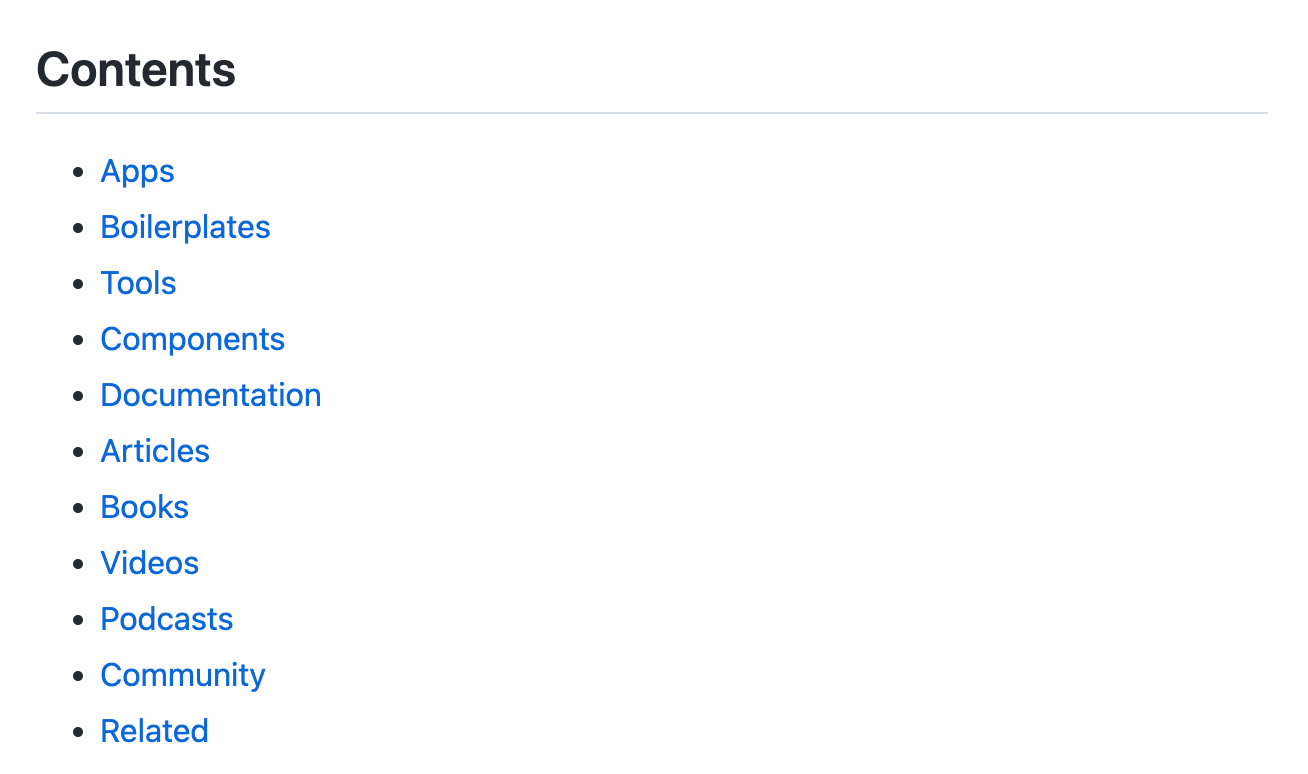Viewport: 1308px width, 774px height.
Task: Click the Contents heading
Action: pyautogui.click(x=136, y=70)
